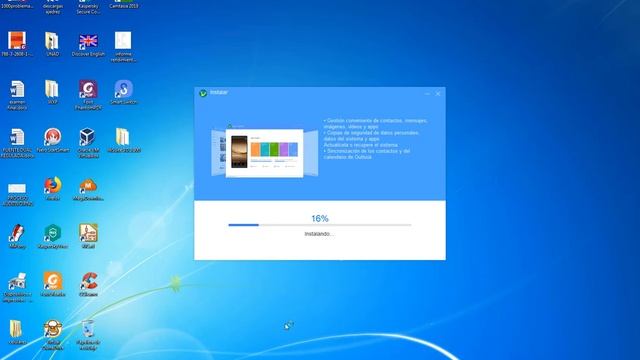Close the Instalar installer window
The height and width of the screenshot is (360, 640).
click(438, 94)
